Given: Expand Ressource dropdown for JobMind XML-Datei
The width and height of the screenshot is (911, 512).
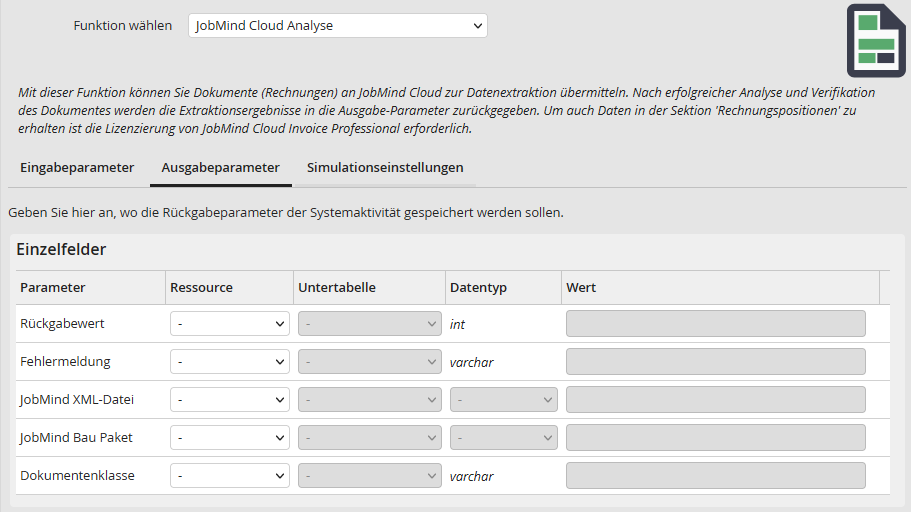Looking at the screenshot, I should 229,400.
